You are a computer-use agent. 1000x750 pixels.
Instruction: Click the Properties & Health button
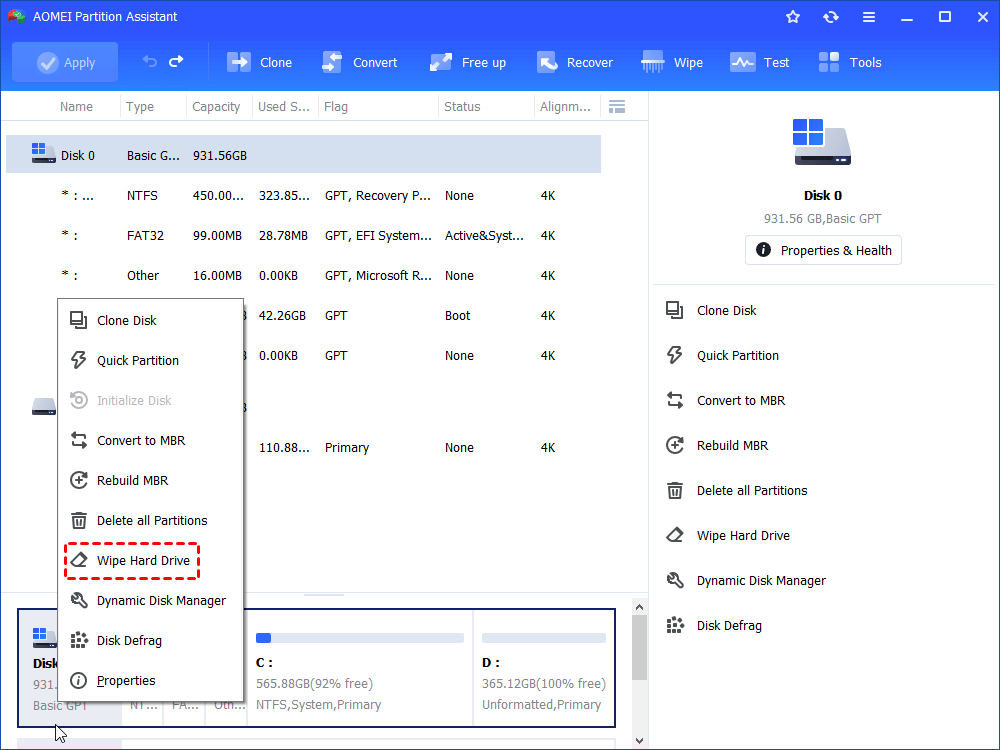823,250
